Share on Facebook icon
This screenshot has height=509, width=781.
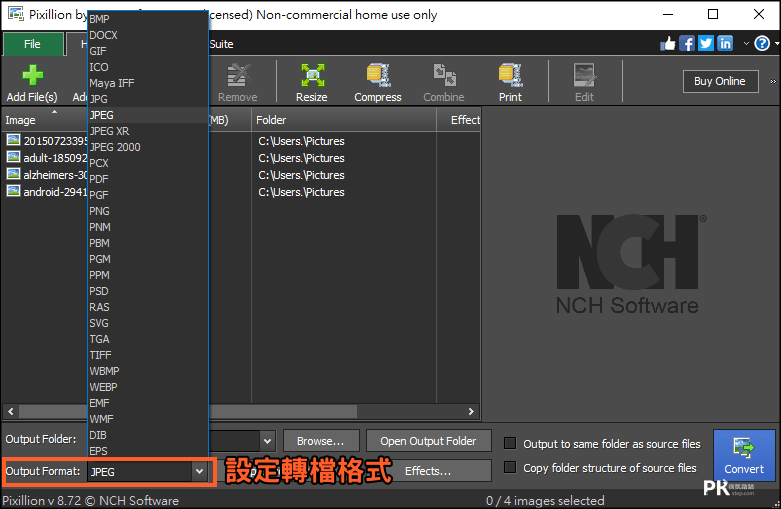(687, 44)
